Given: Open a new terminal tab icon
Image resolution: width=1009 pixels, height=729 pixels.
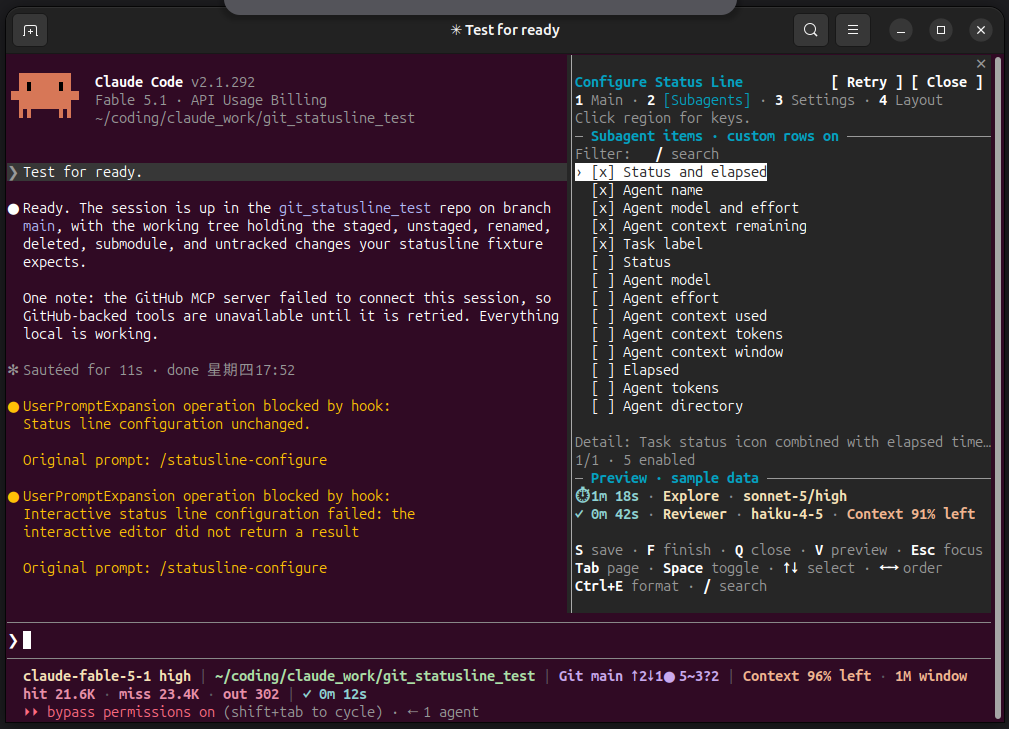Looking at the screenshot, I should pyautogui.click(x=30, y=30).
